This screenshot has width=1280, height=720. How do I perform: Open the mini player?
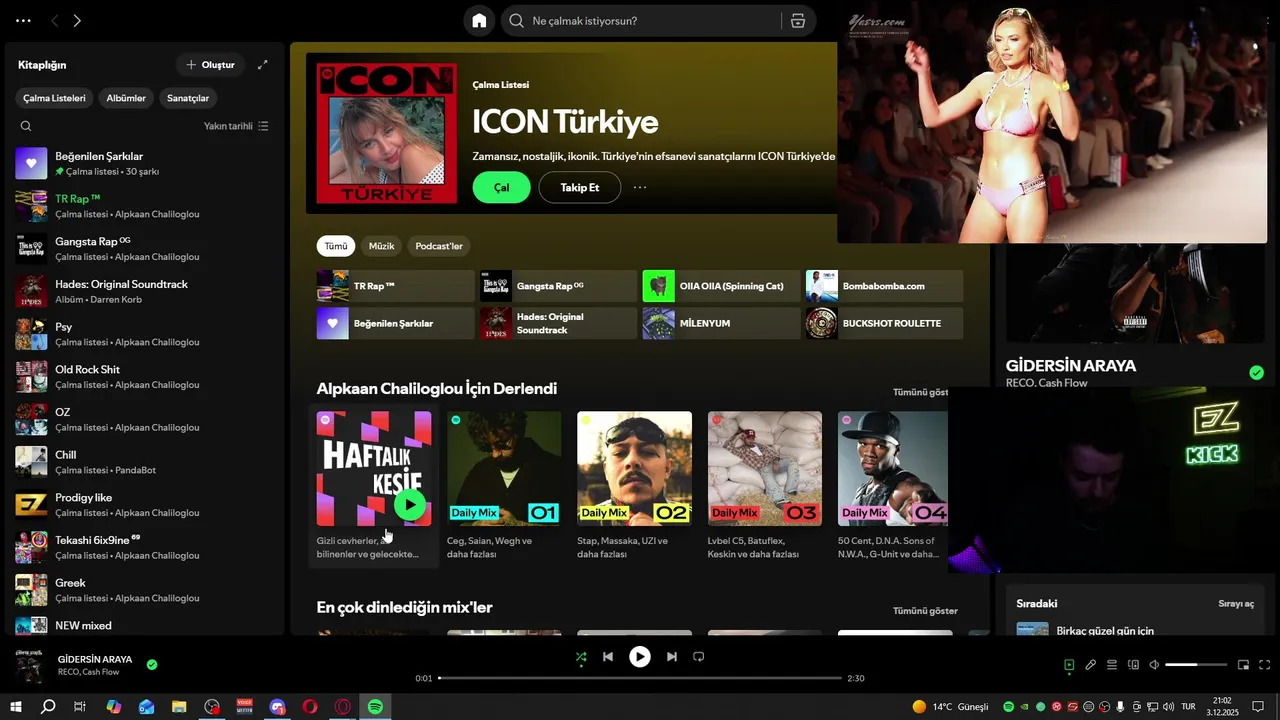1243,665
